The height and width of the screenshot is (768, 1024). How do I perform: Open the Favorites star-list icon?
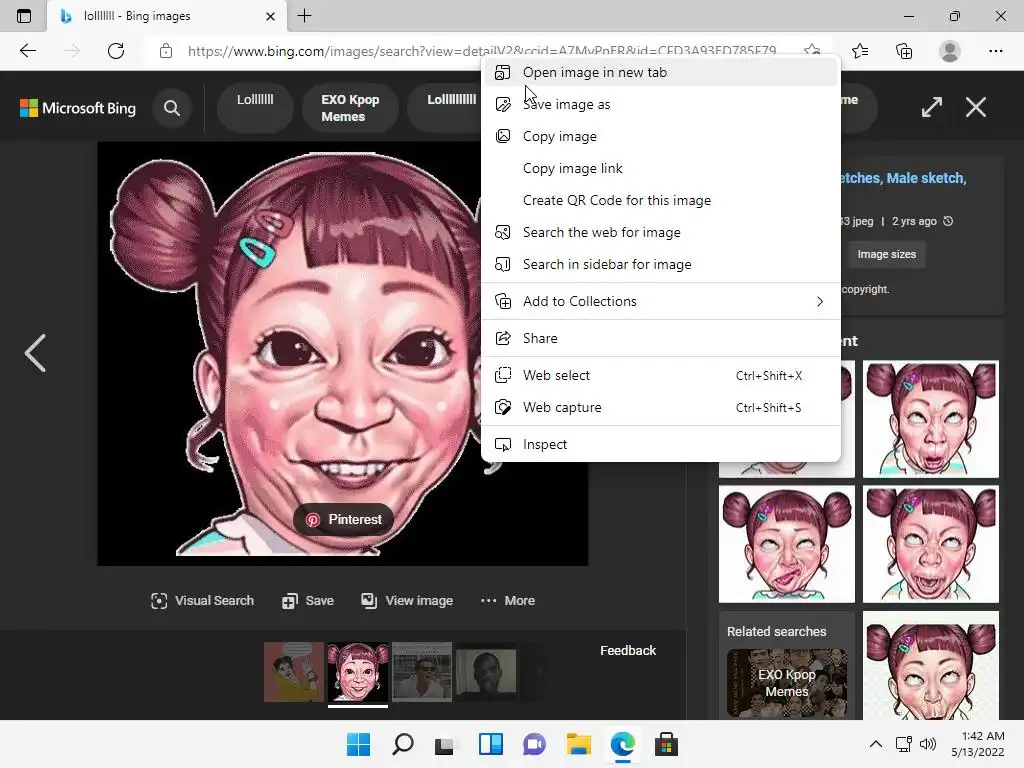pos(860,51)
